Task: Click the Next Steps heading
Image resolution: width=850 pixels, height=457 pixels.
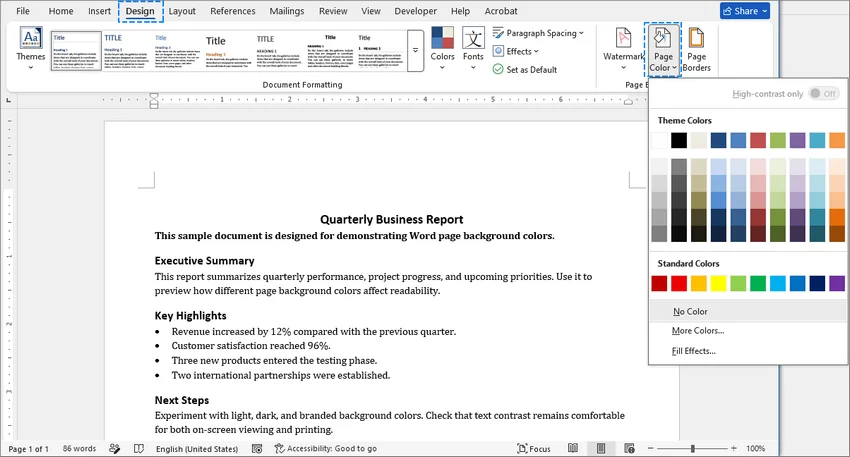Action: tap(182, 400)
